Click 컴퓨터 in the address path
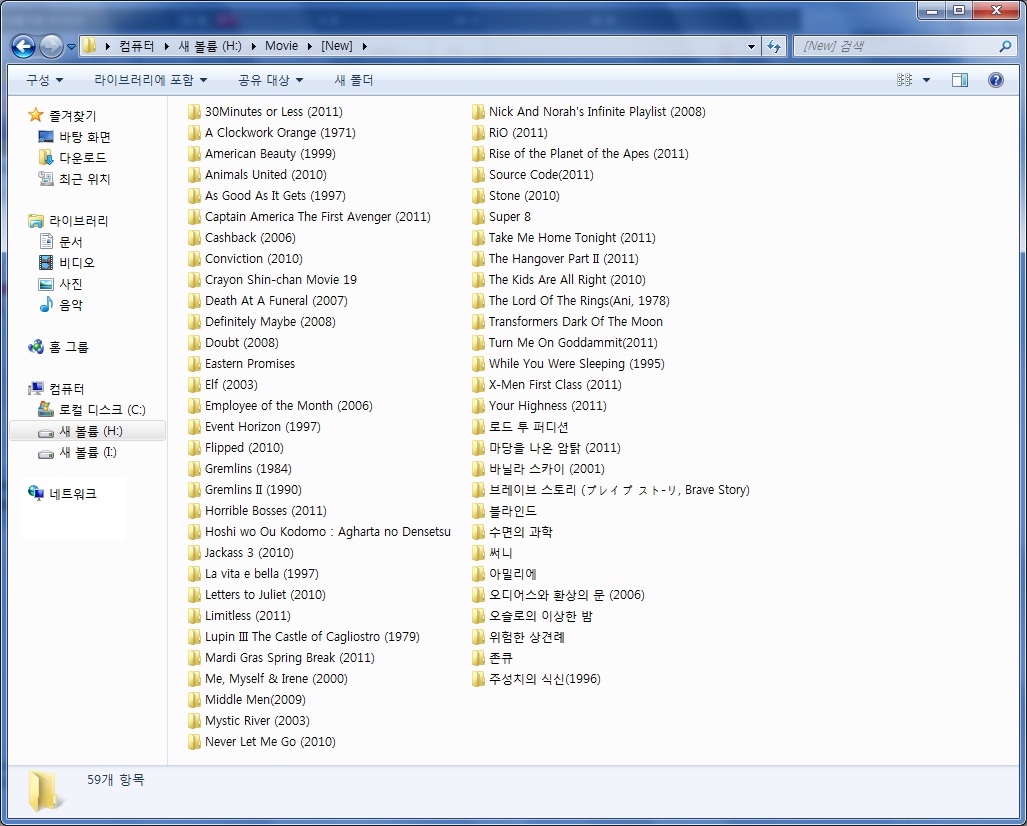This screenshot has width=1027, height=826. (137, 46)
